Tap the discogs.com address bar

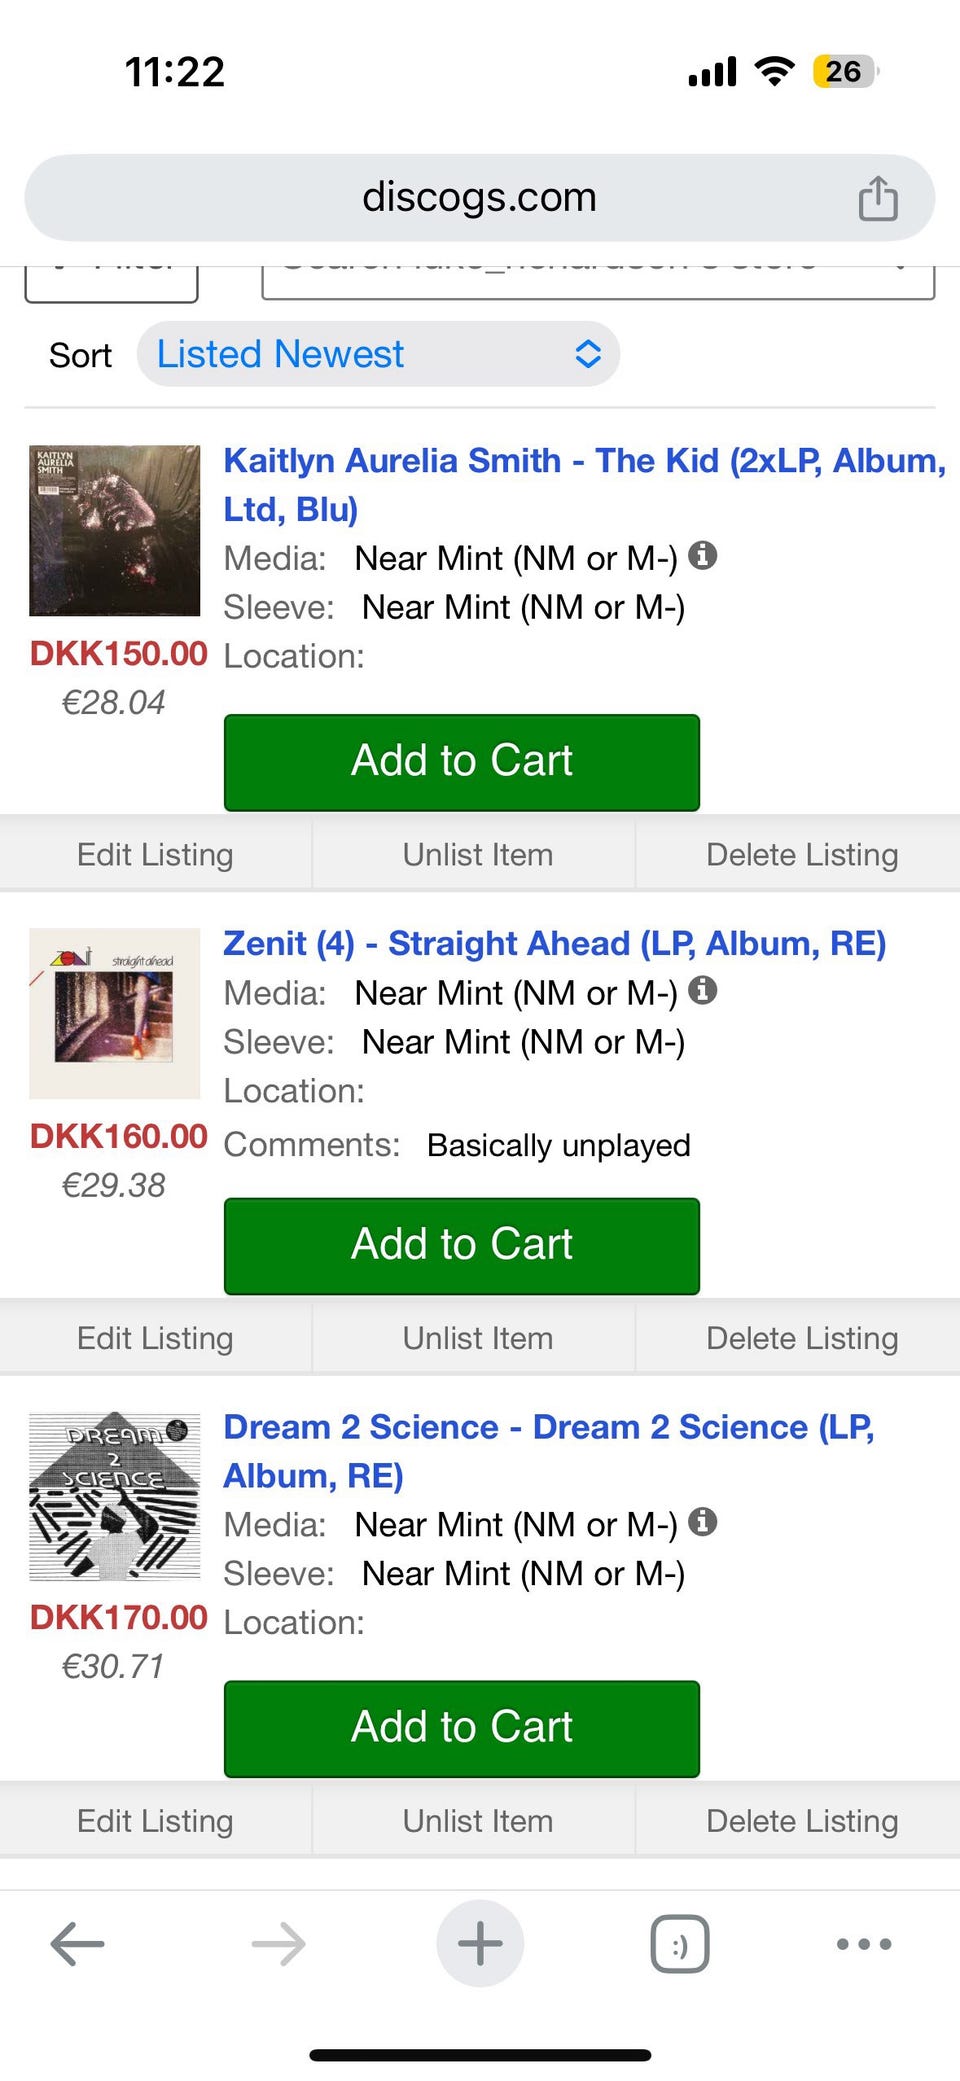(478, 198)
